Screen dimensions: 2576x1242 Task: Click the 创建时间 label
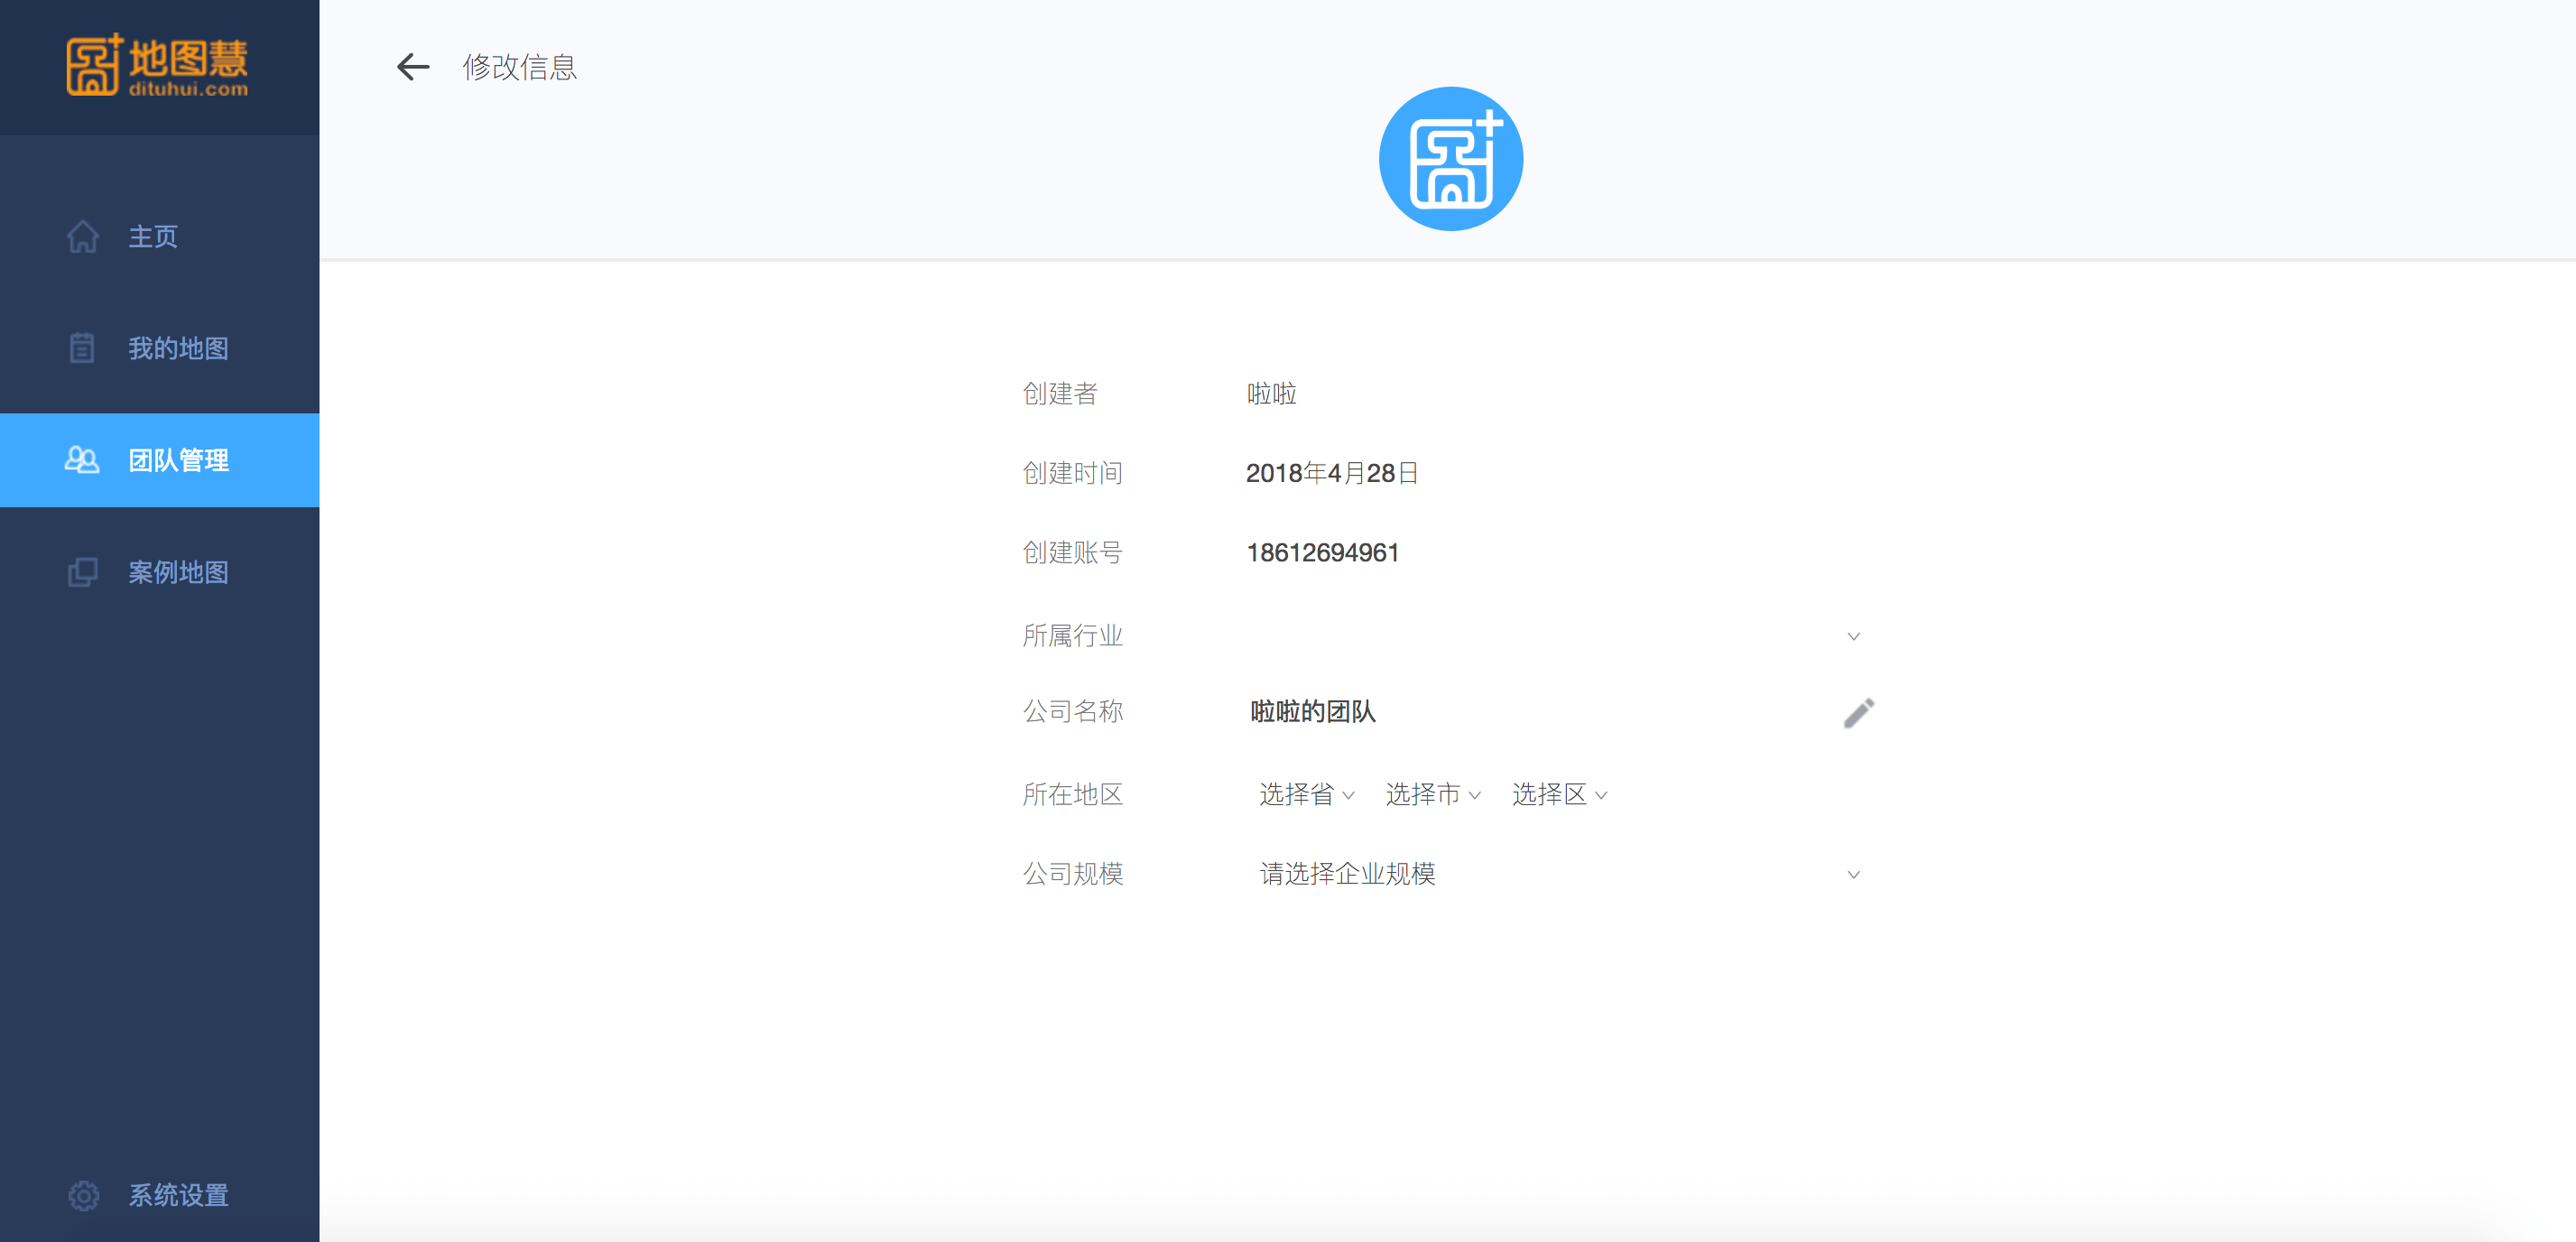1072,473
